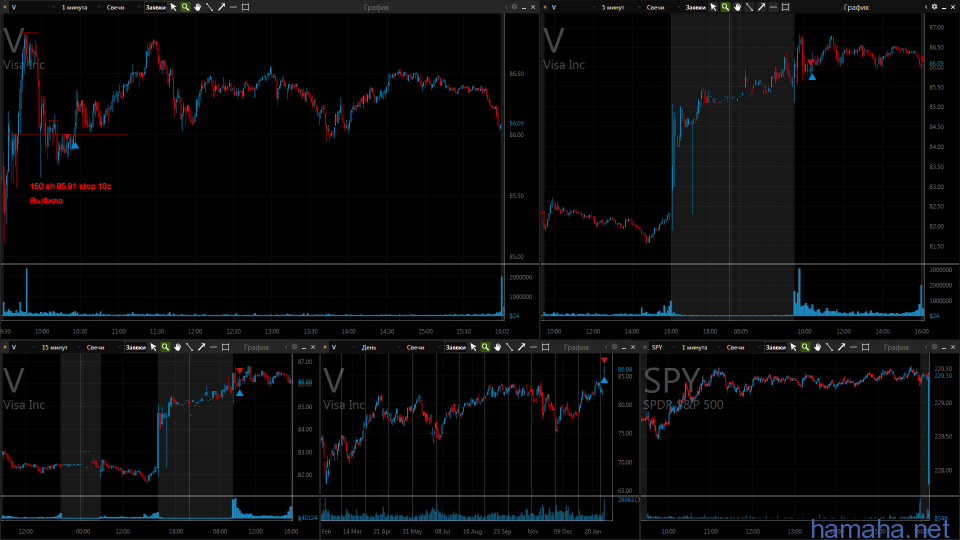This screenshot has width=960, height=540.
Task: Select the red 'Выбило' annotation text
Action: [46, 201]
